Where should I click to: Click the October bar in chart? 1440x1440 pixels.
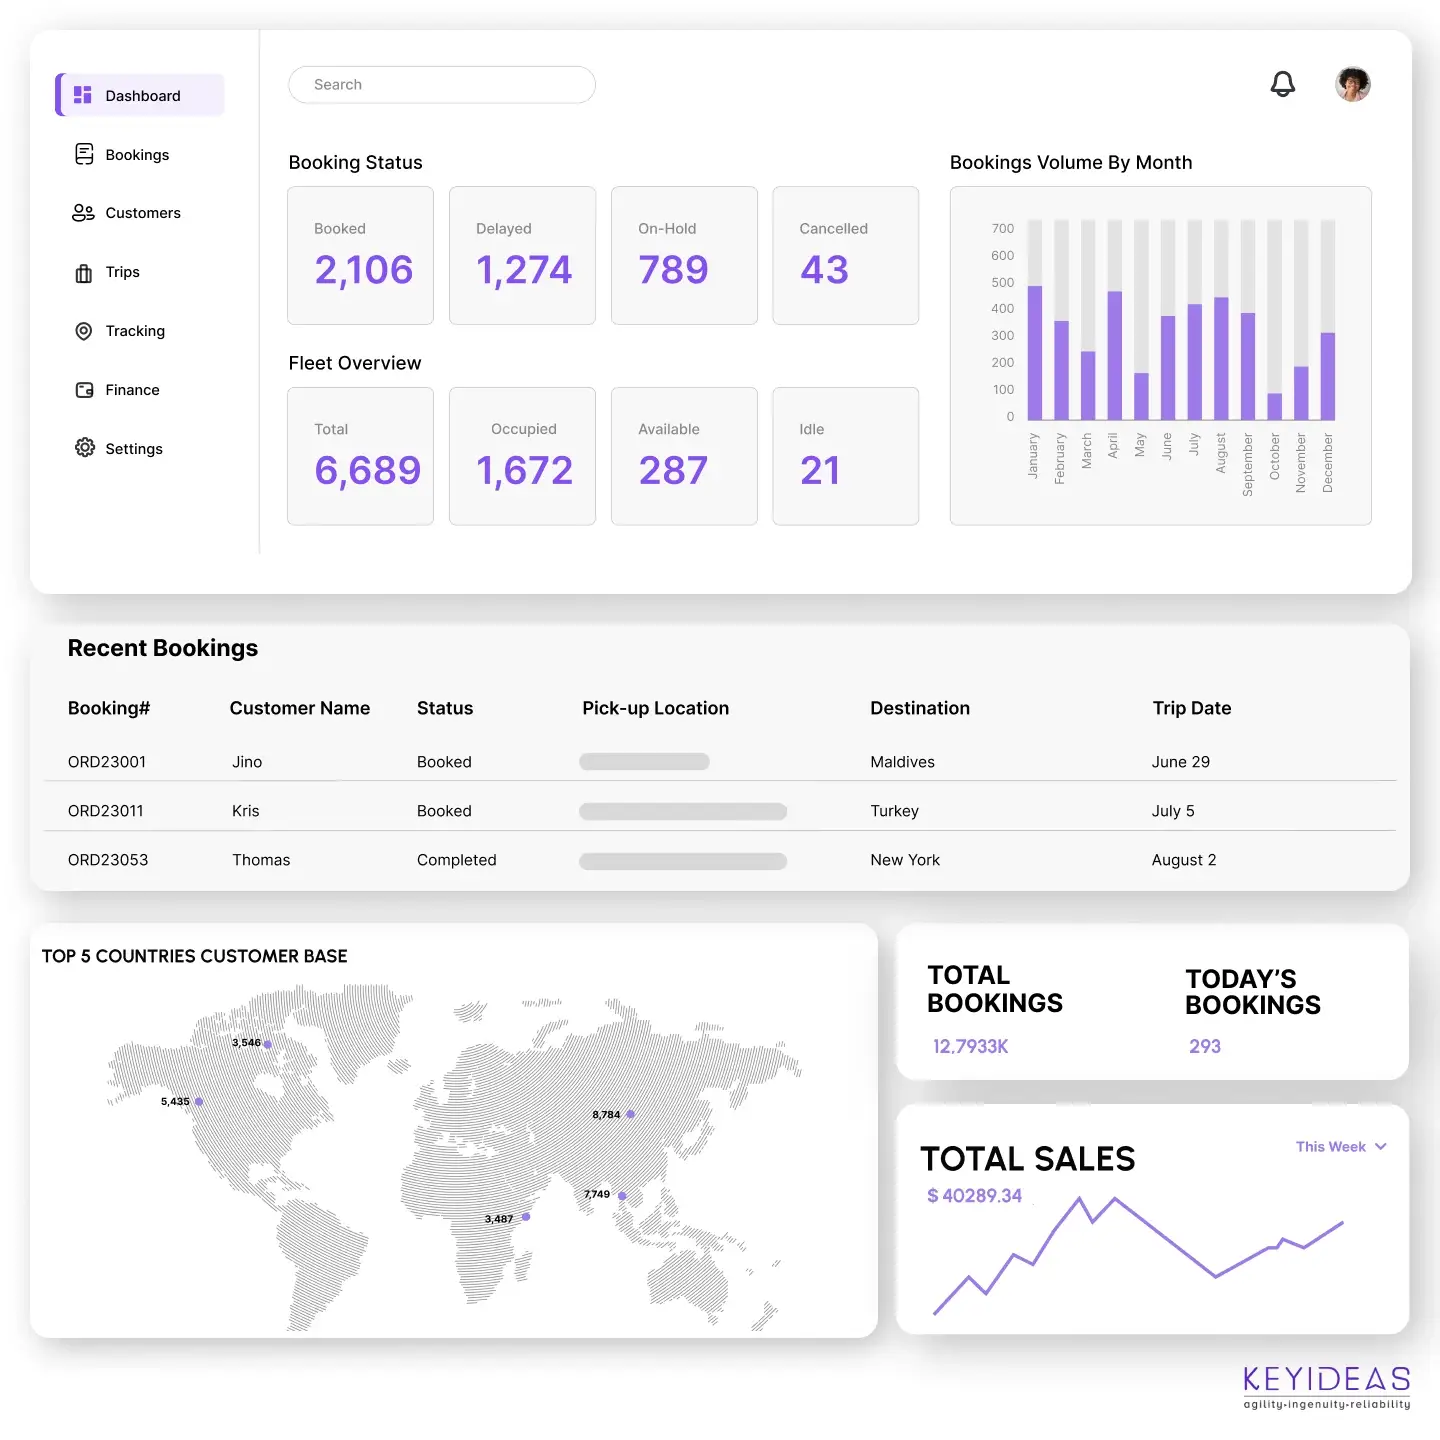point(1275,406)
